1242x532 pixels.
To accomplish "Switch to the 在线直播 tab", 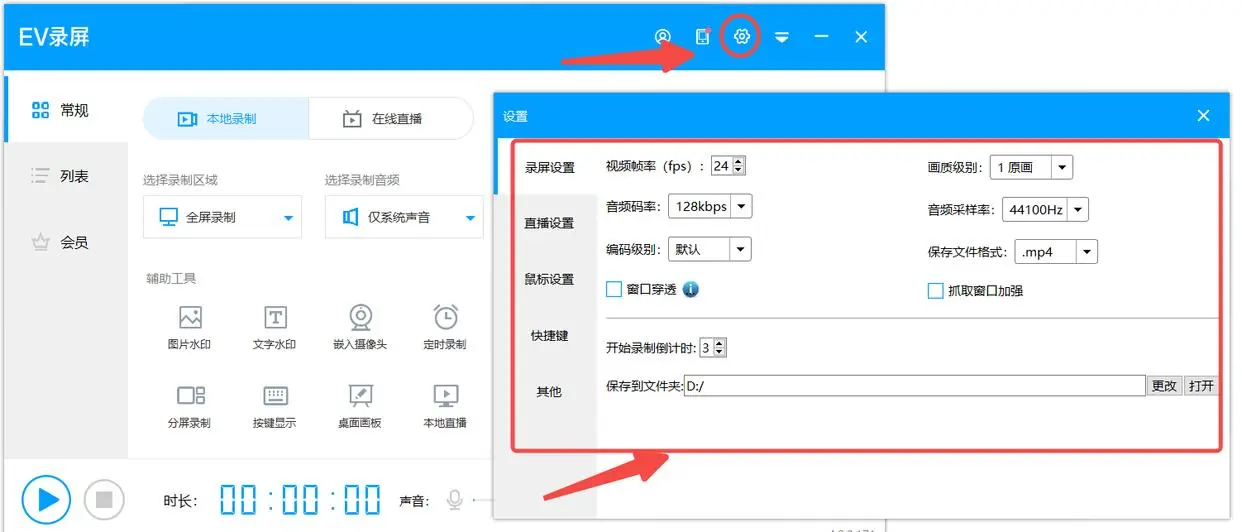I will click(x=390, y=118).
